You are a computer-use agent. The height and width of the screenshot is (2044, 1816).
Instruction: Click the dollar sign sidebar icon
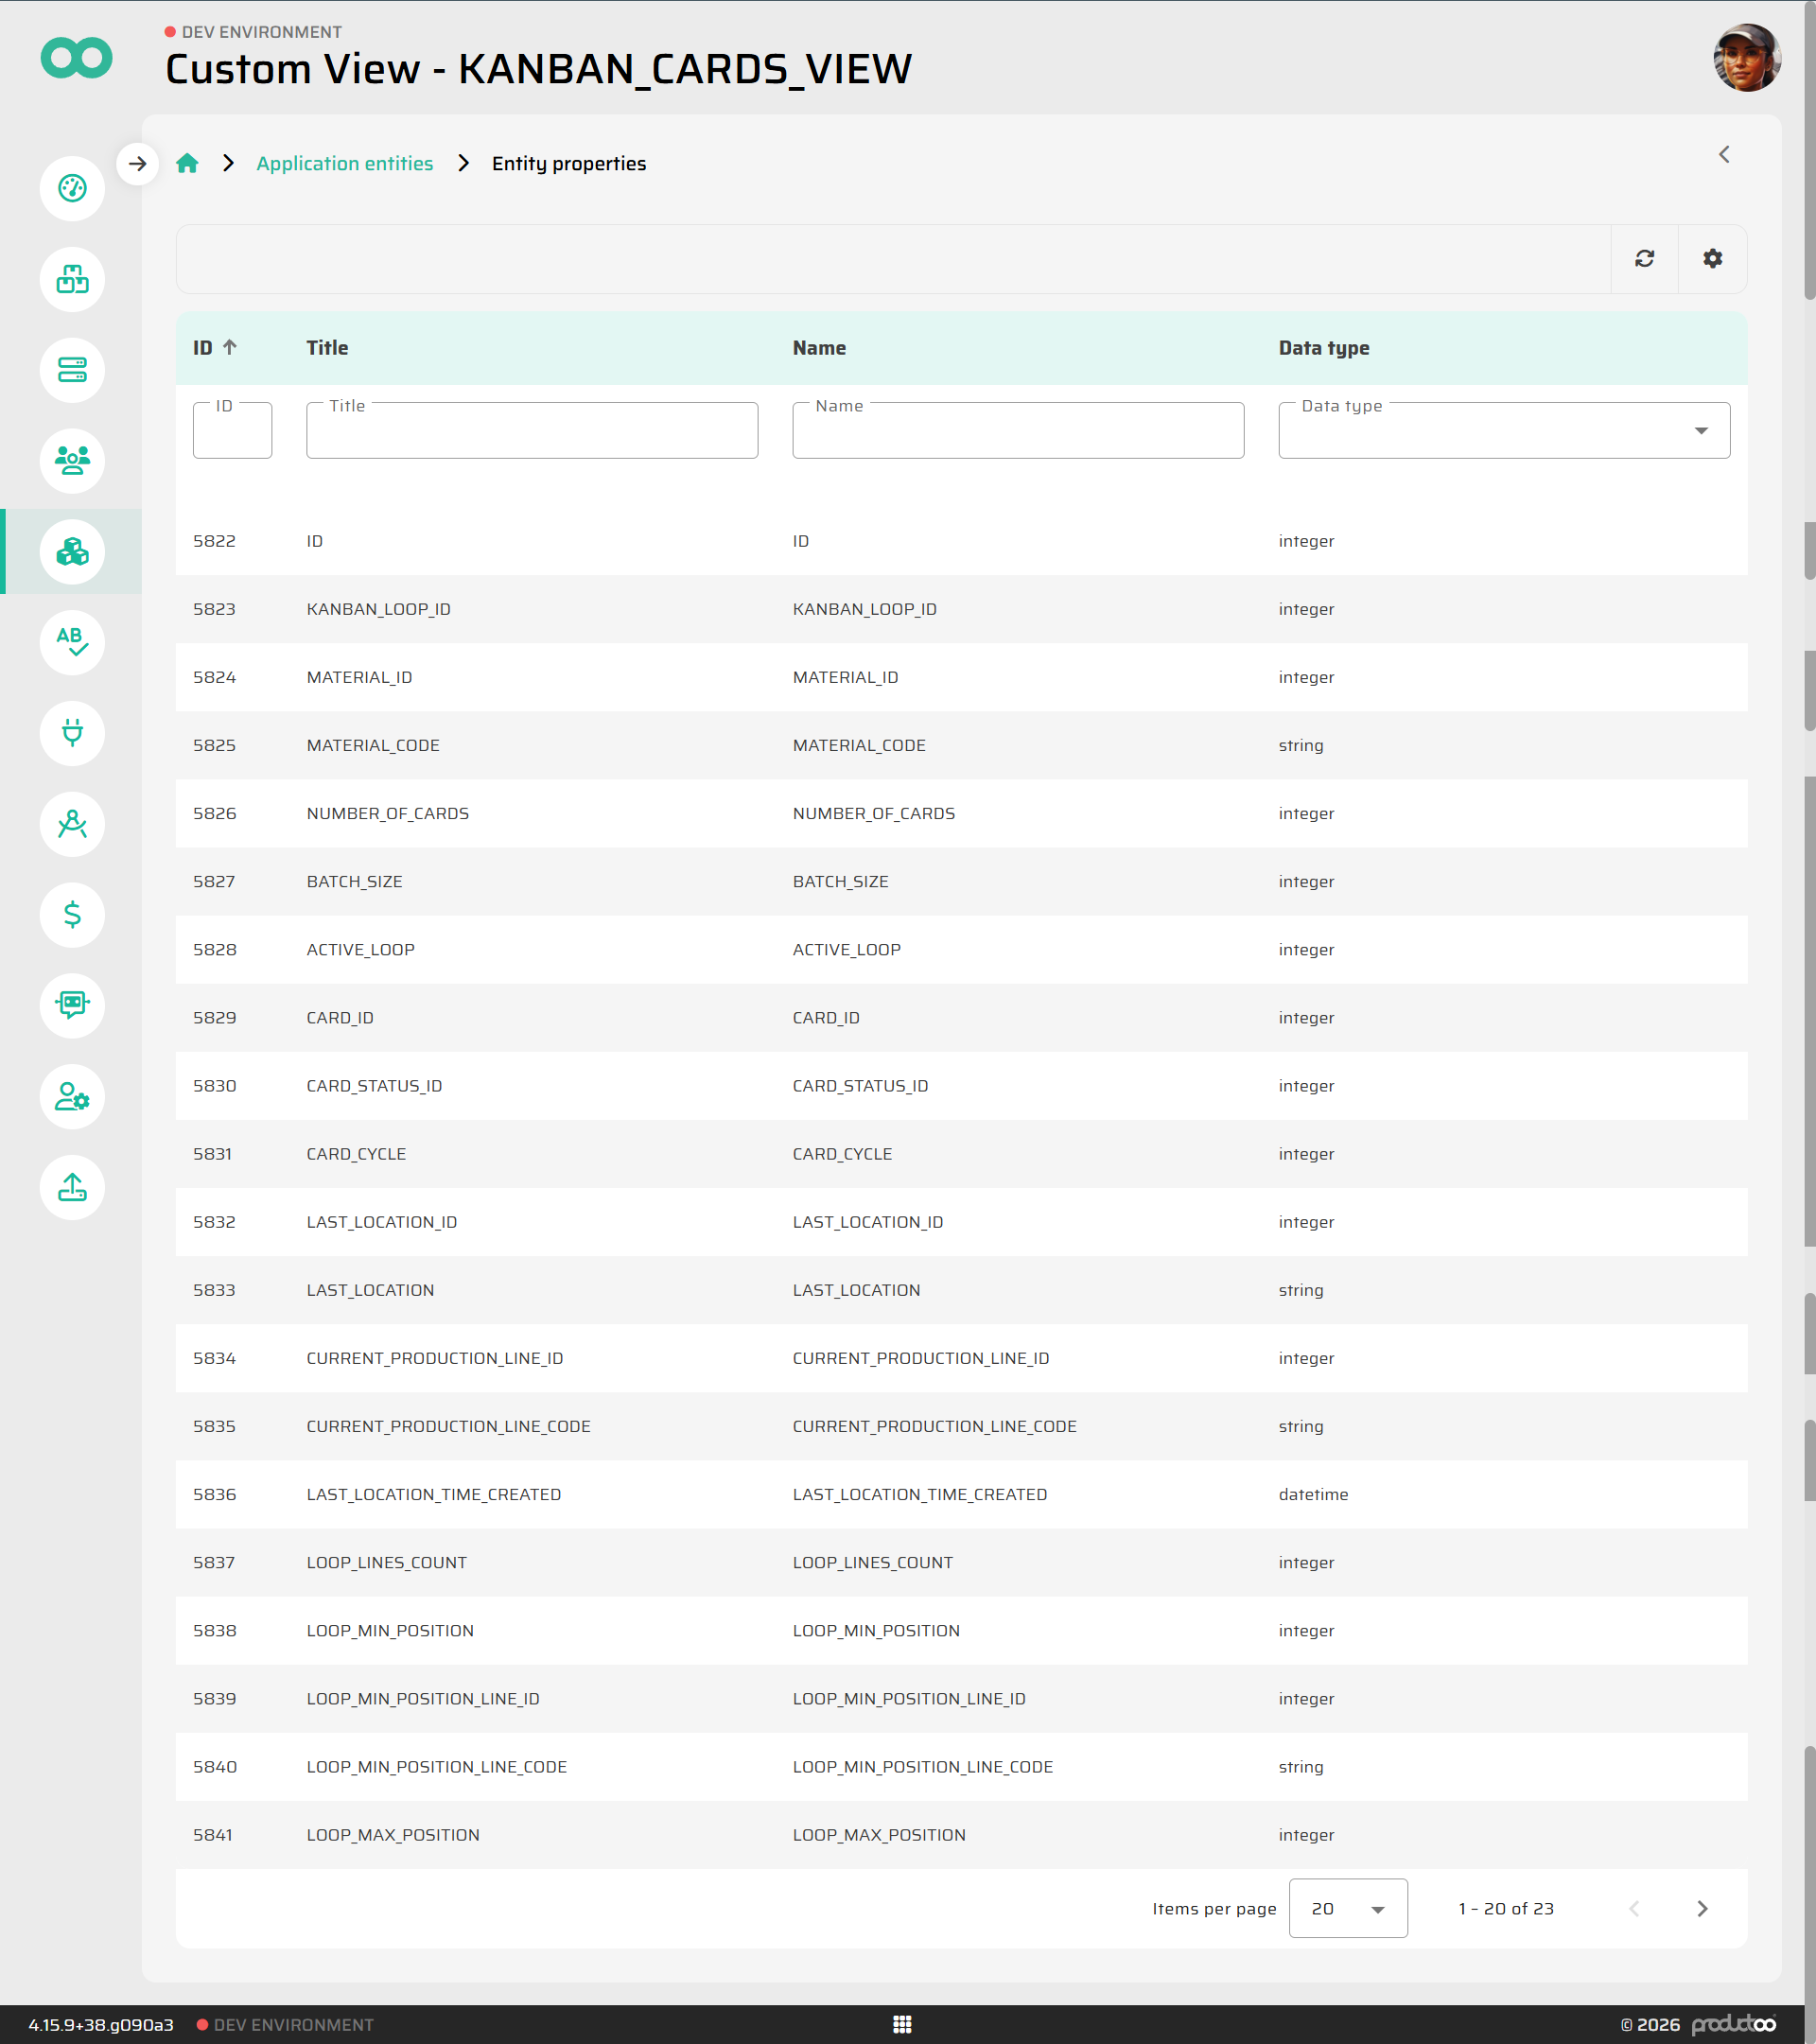(72, 914)
